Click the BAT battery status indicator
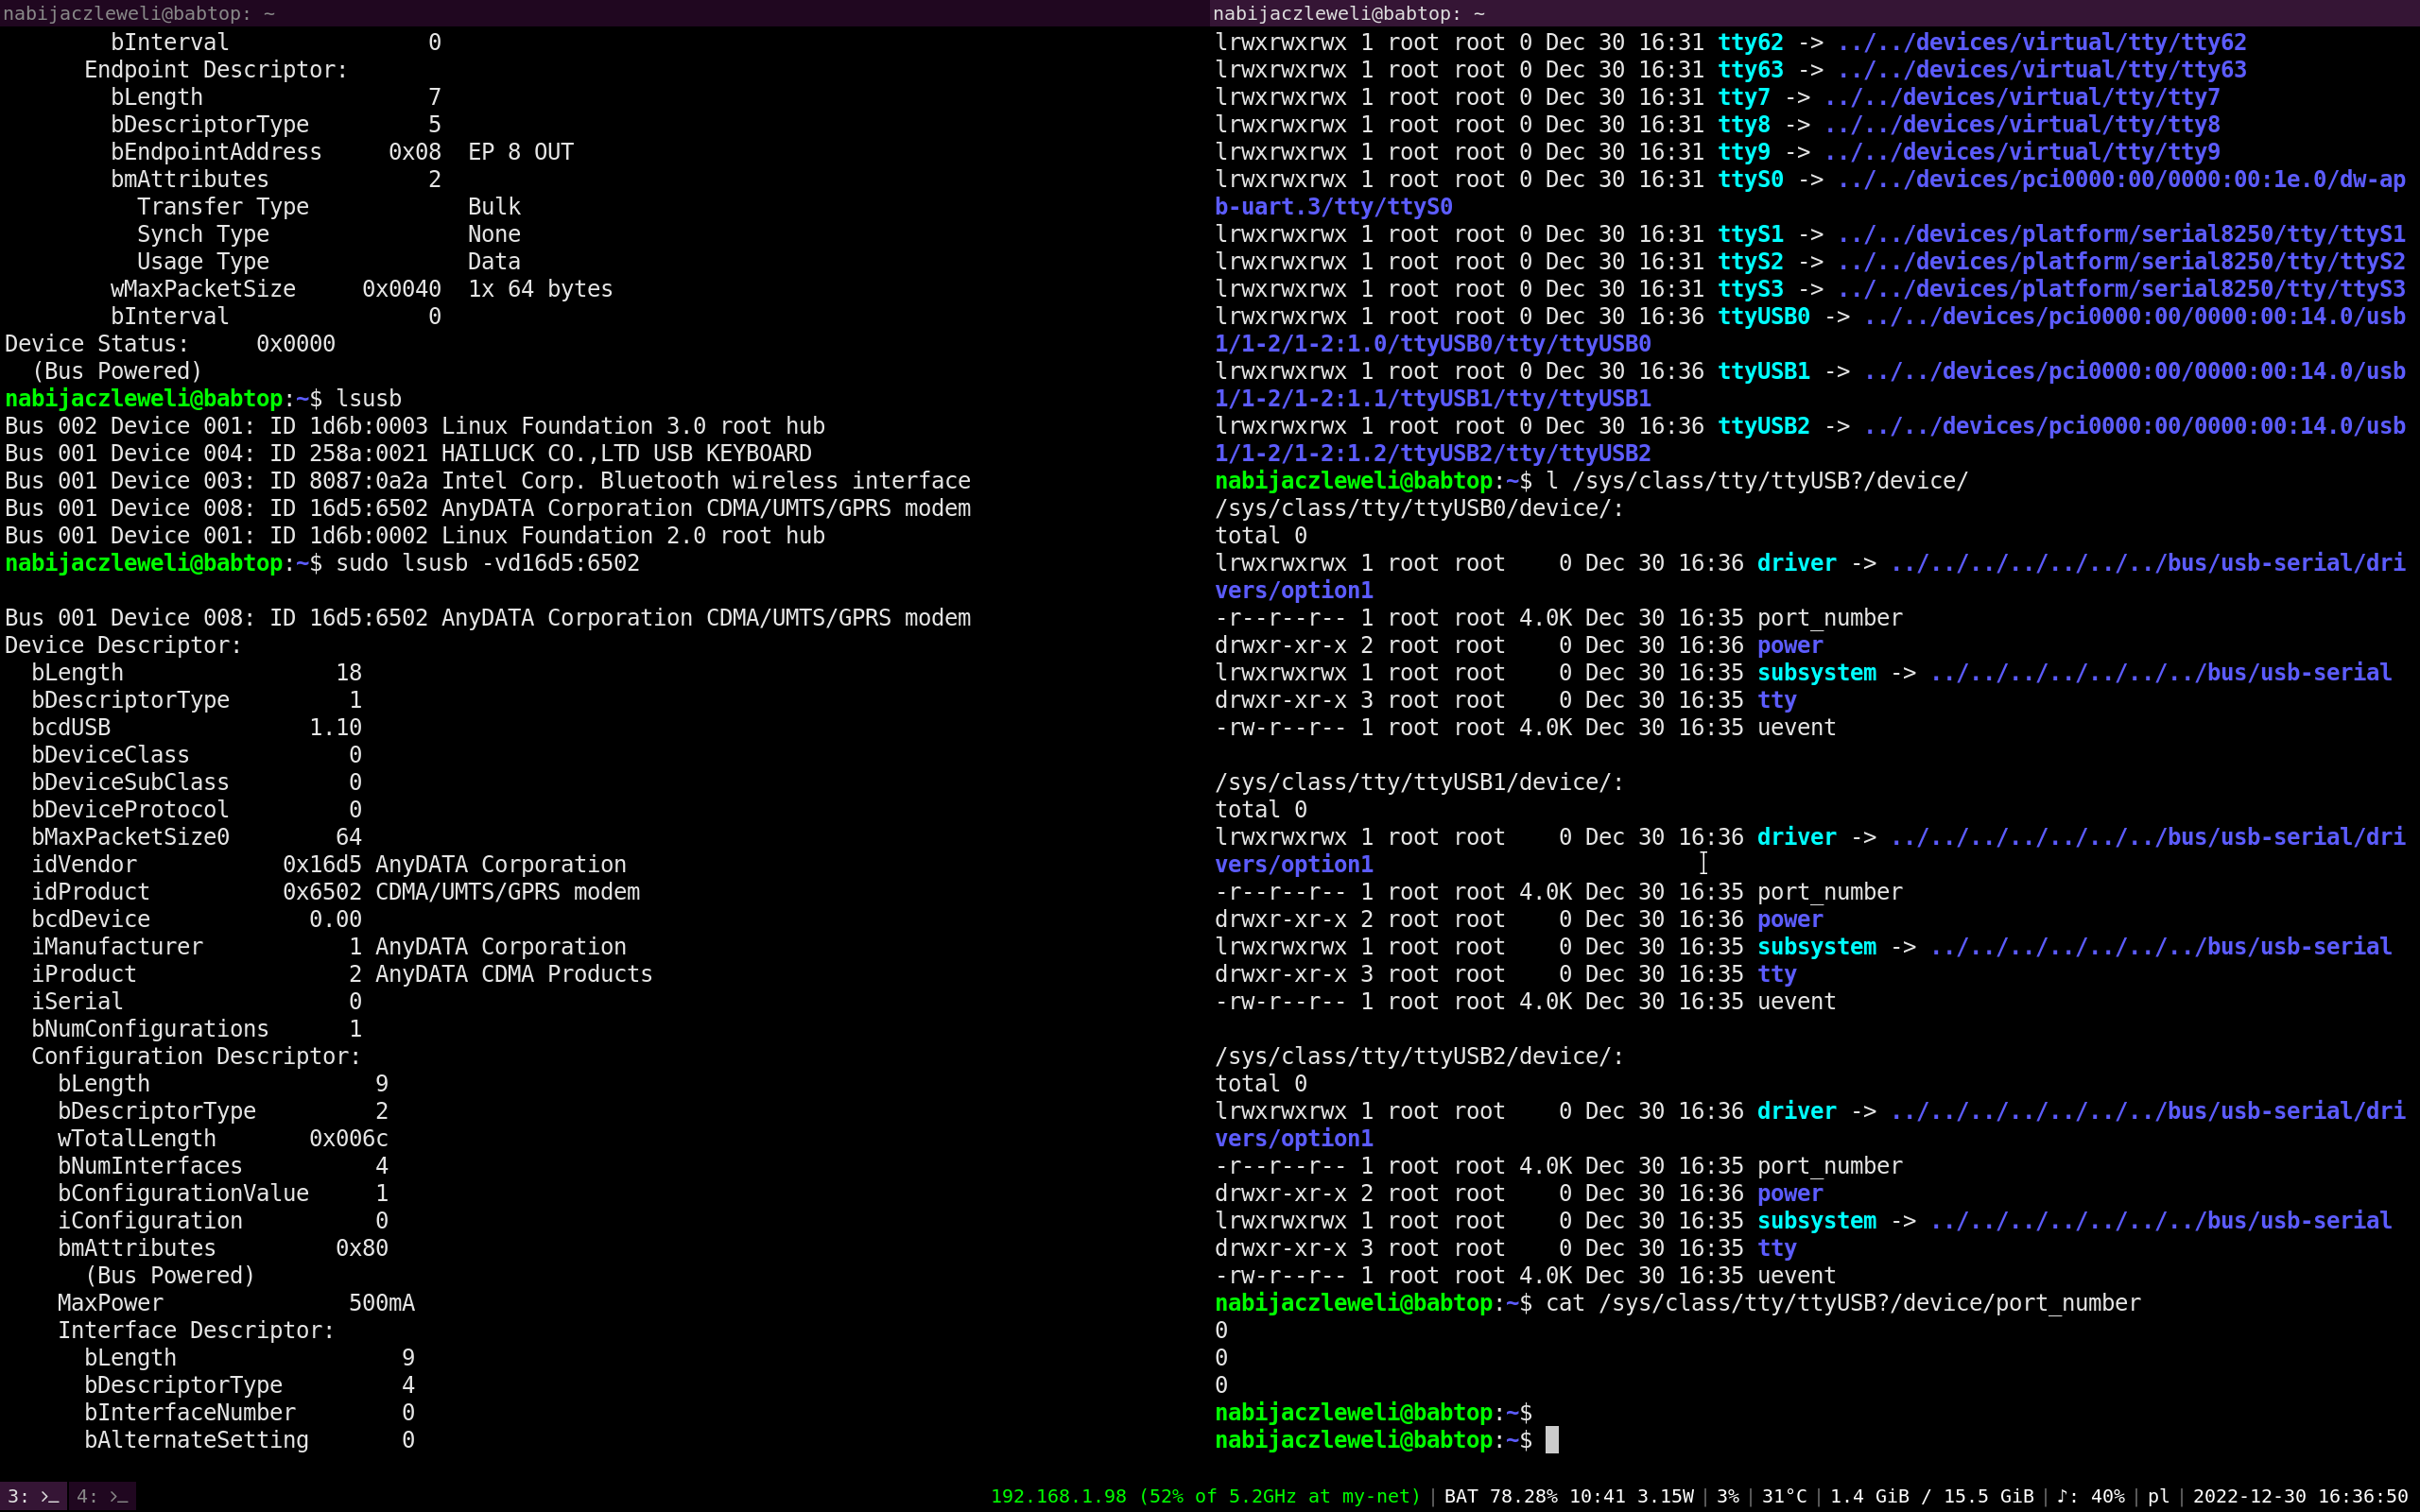The image size is (2420, 1512). point(1568,1496)
